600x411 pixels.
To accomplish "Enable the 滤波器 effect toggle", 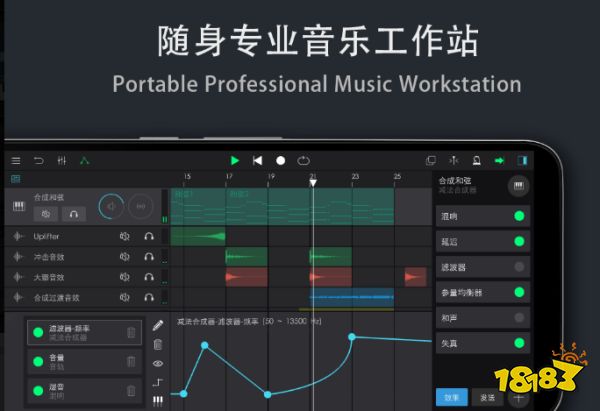I will click(518, 267).
